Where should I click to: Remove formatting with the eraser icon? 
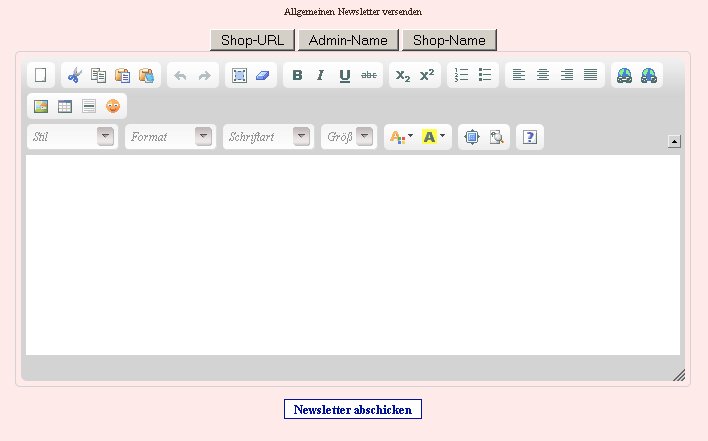coord(263,75)
